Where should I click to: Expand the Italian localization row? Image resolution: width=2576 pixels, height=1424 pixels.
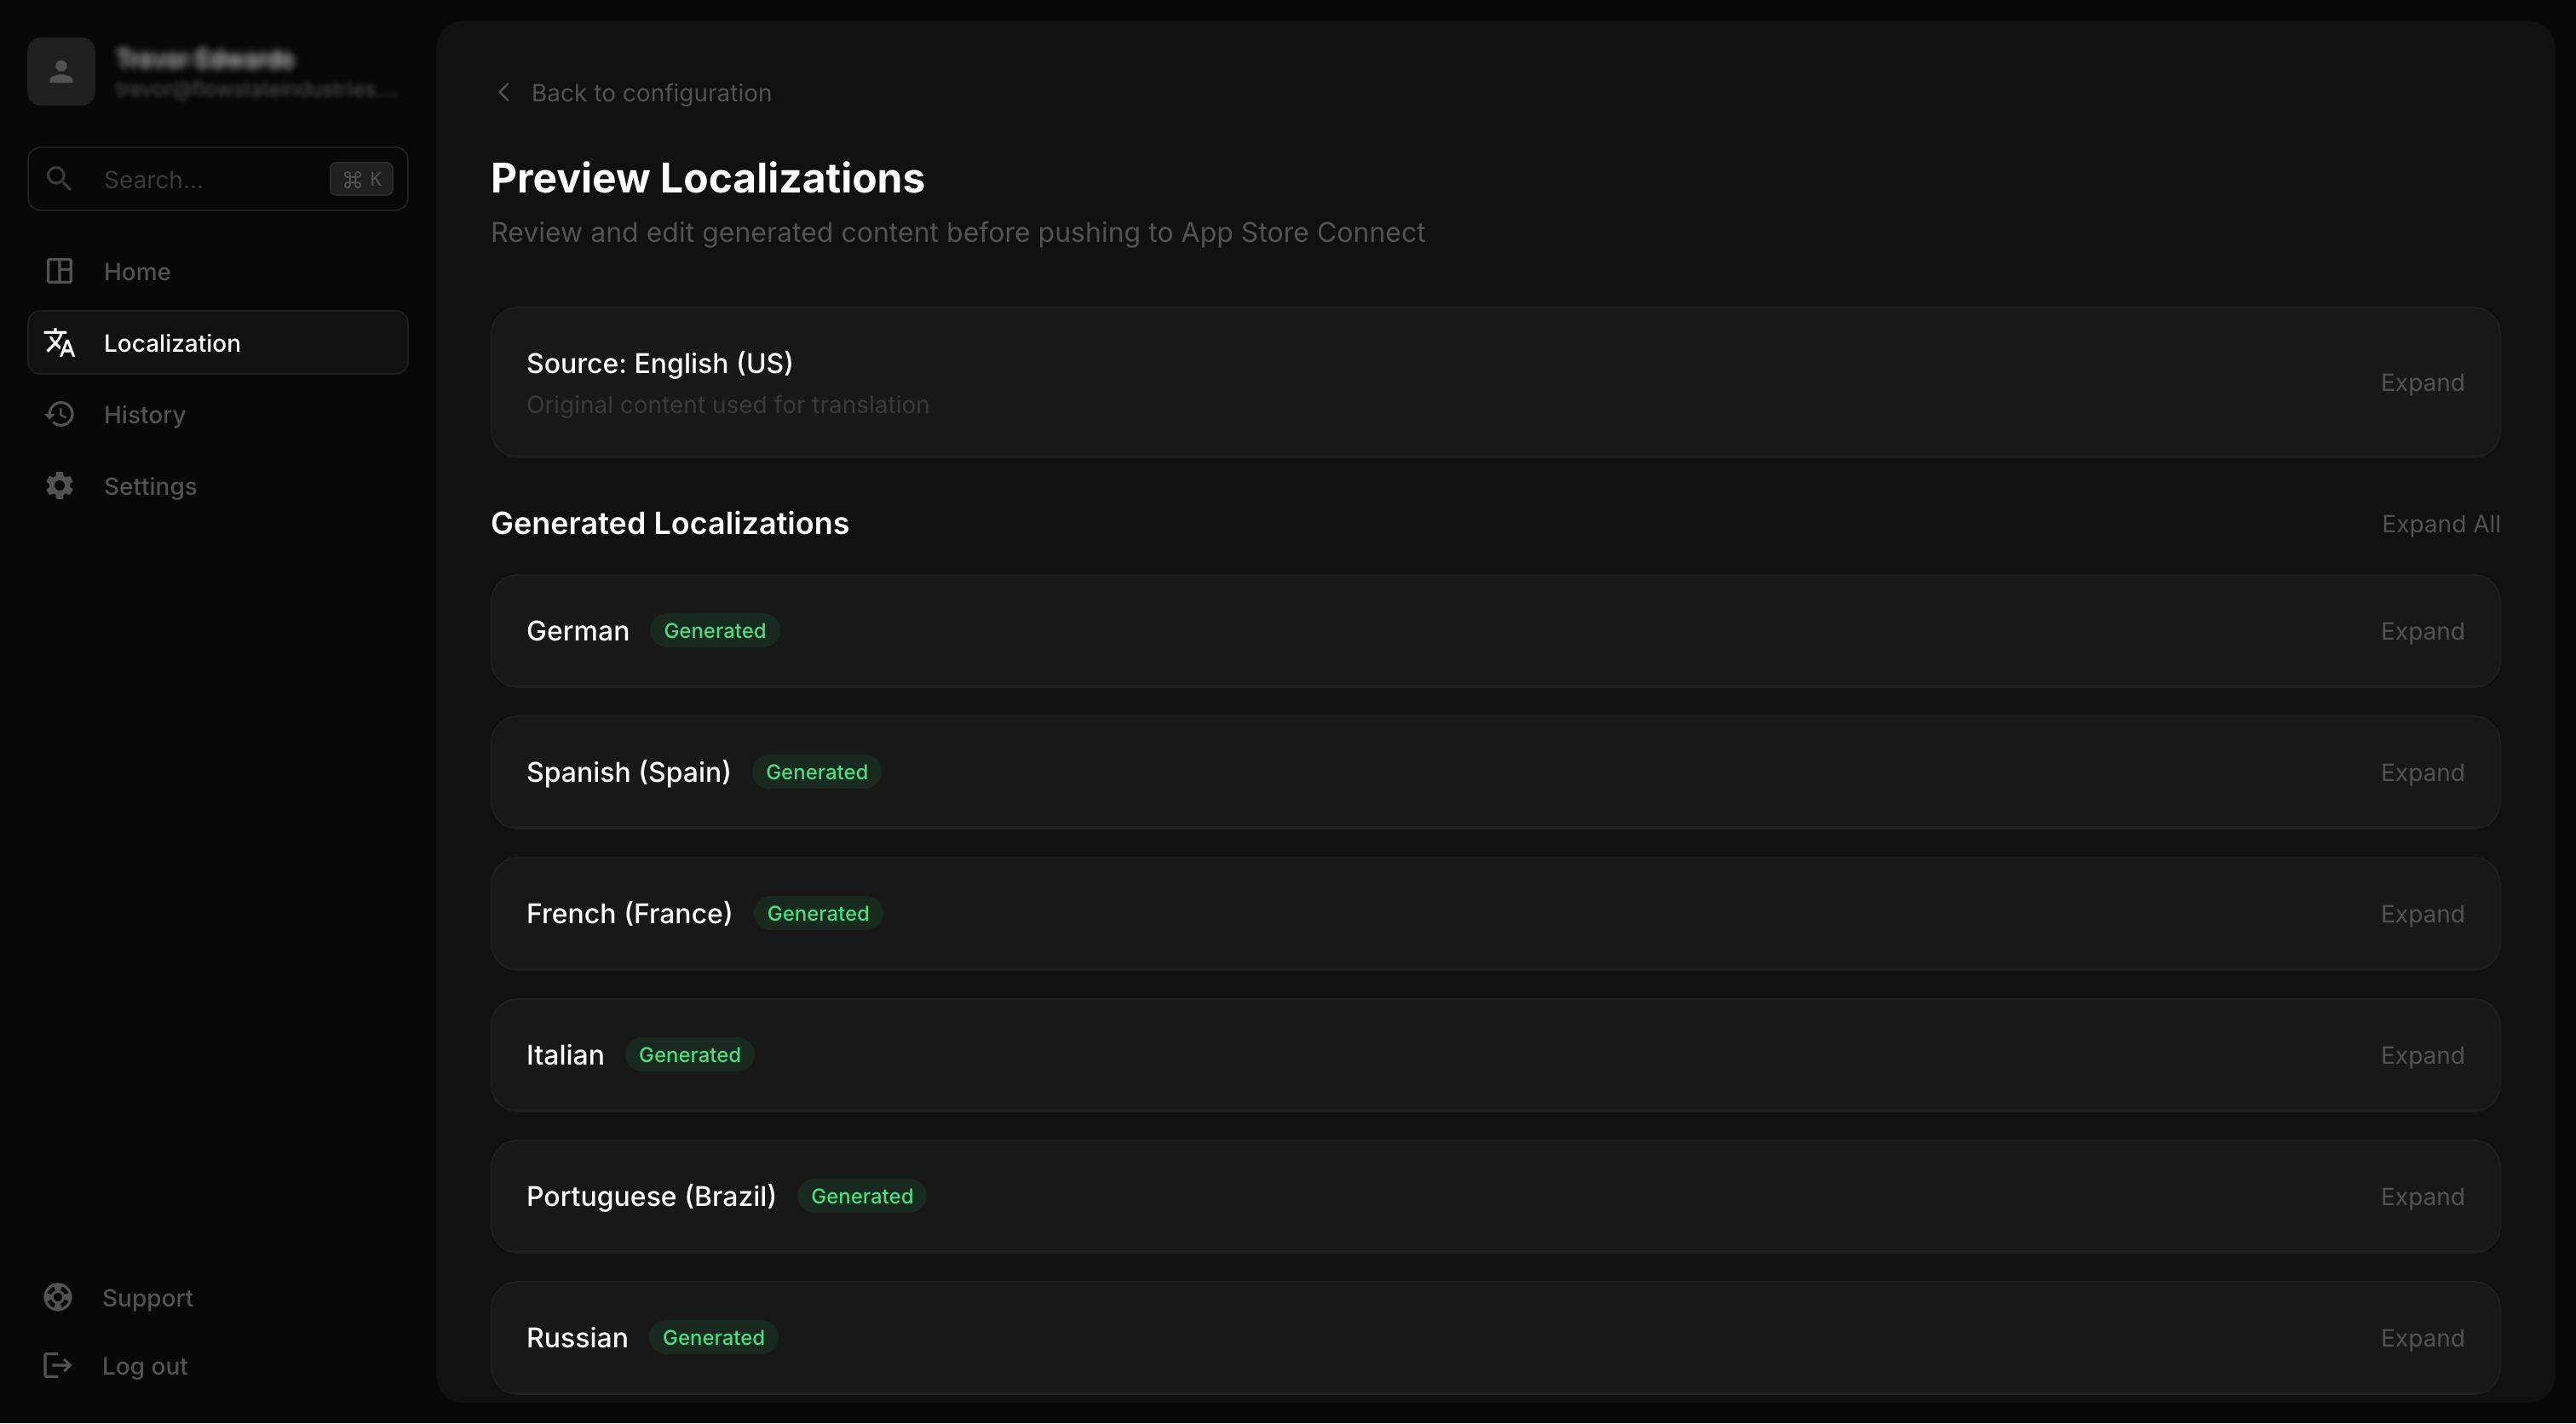2421,1055
